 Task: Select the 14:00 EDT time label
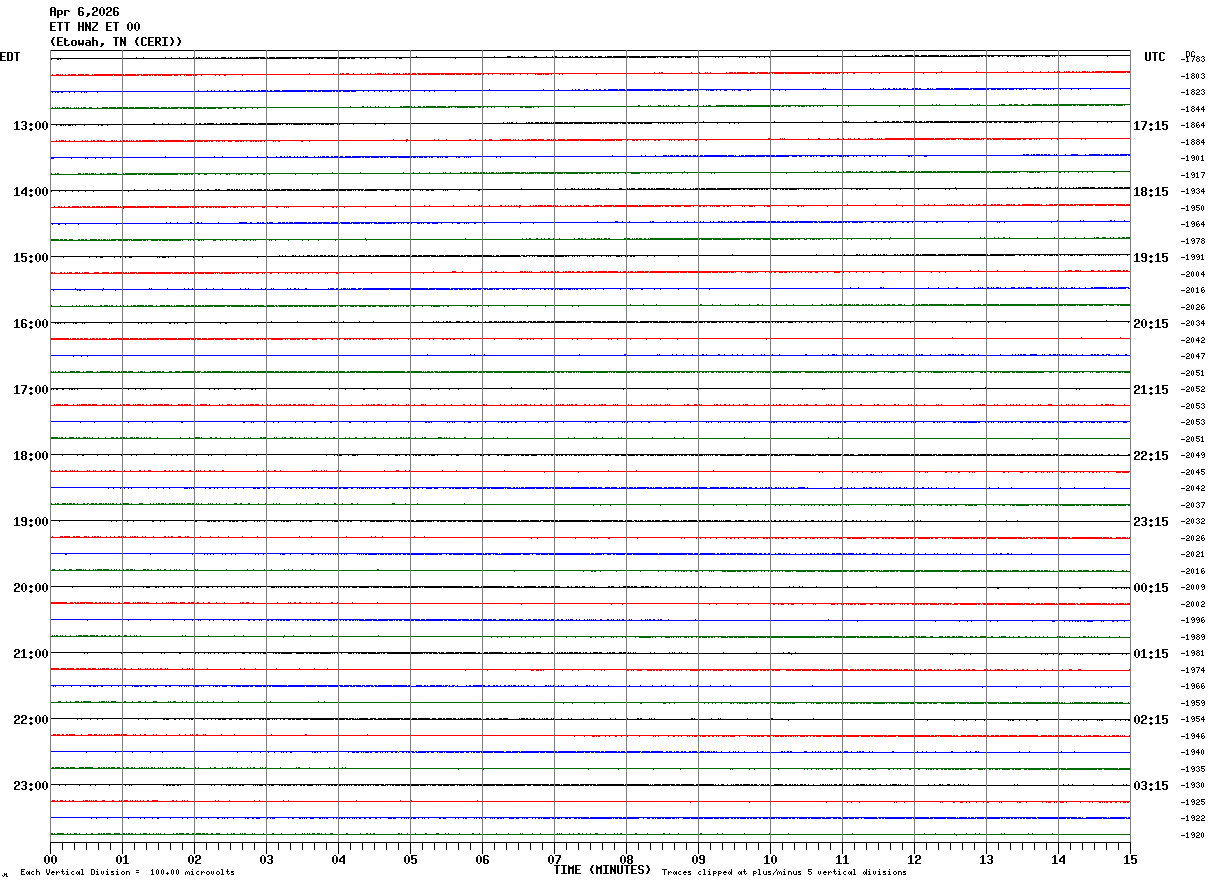31,192
